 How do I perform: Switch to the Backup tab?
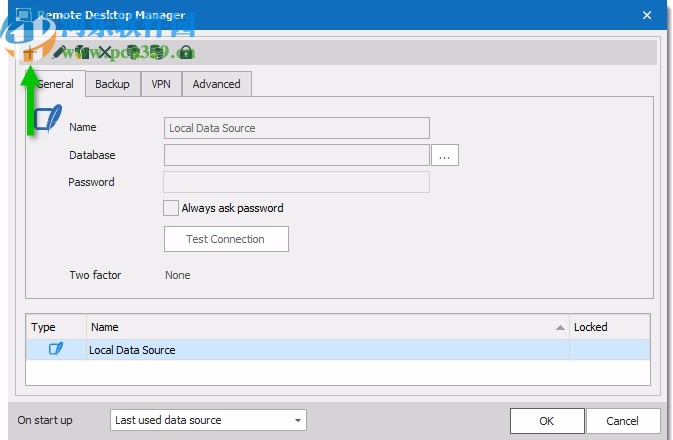tap(112, 84)
